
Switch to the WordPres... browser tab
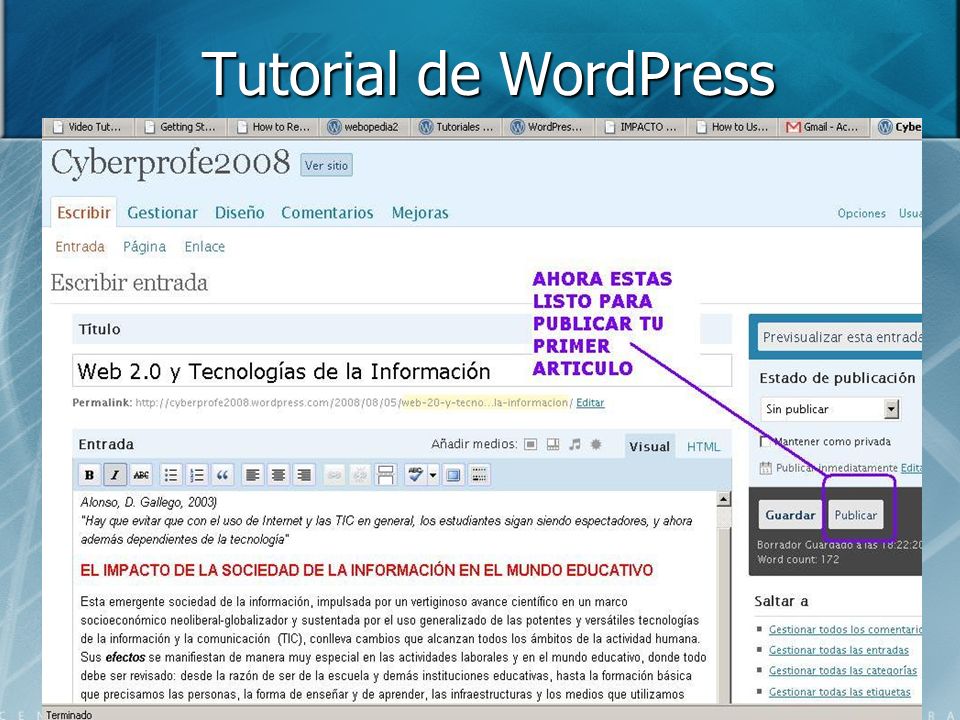point(549,127)
